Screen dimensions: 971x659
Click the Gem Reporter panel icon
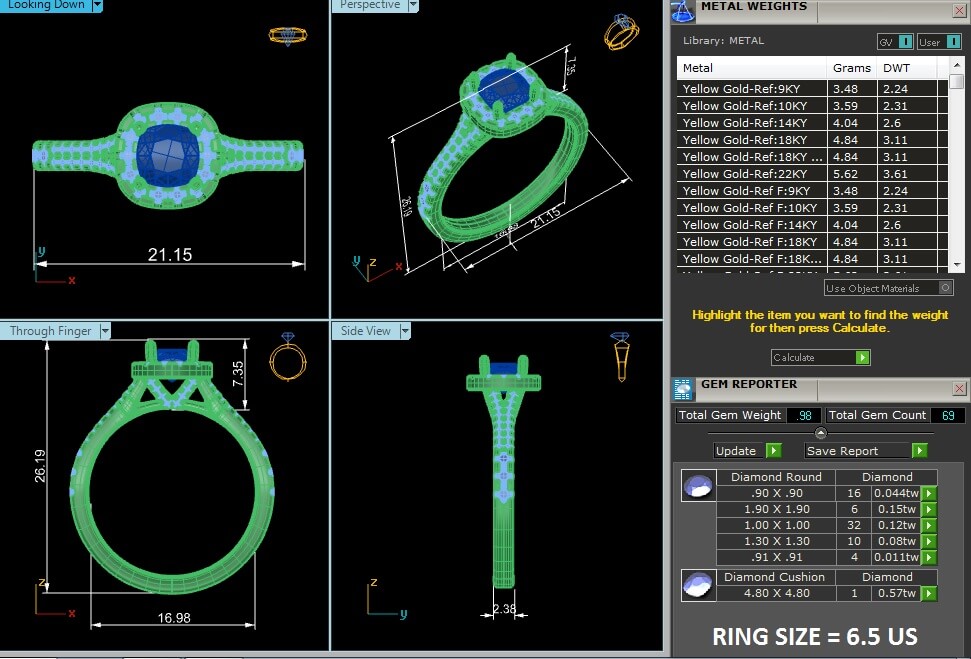pyautogui.click(x=683, y=389)
